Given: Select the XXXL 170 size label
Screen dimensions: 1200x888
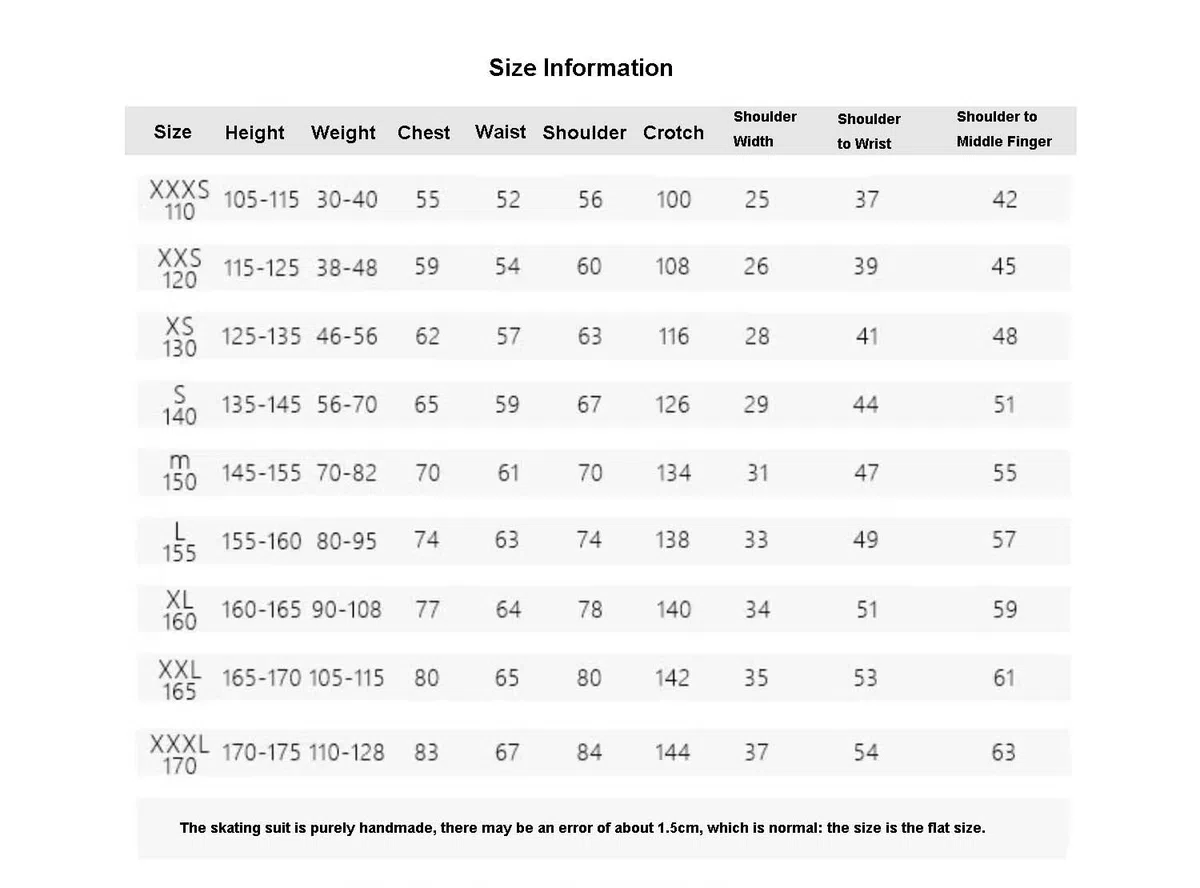Looking at the screenshot, I should (180, 754).
